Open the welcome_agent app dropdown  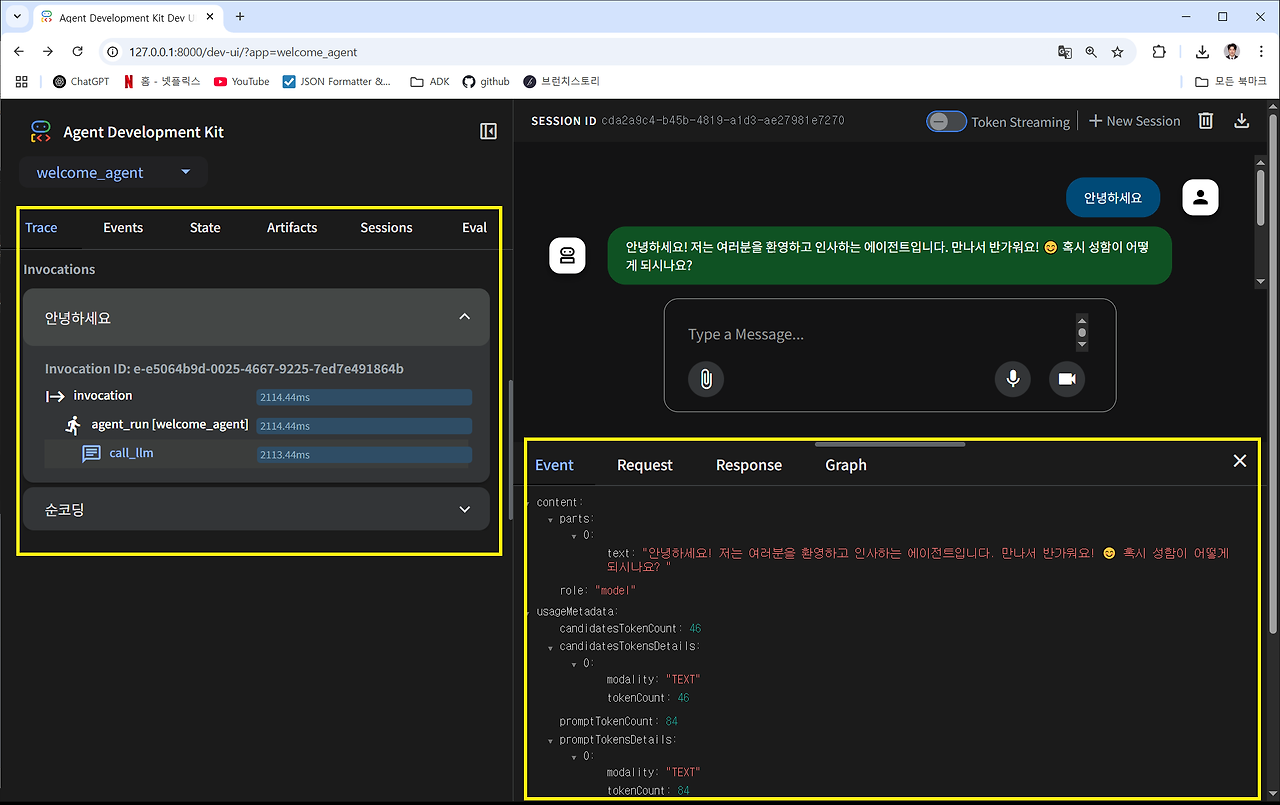113,172
